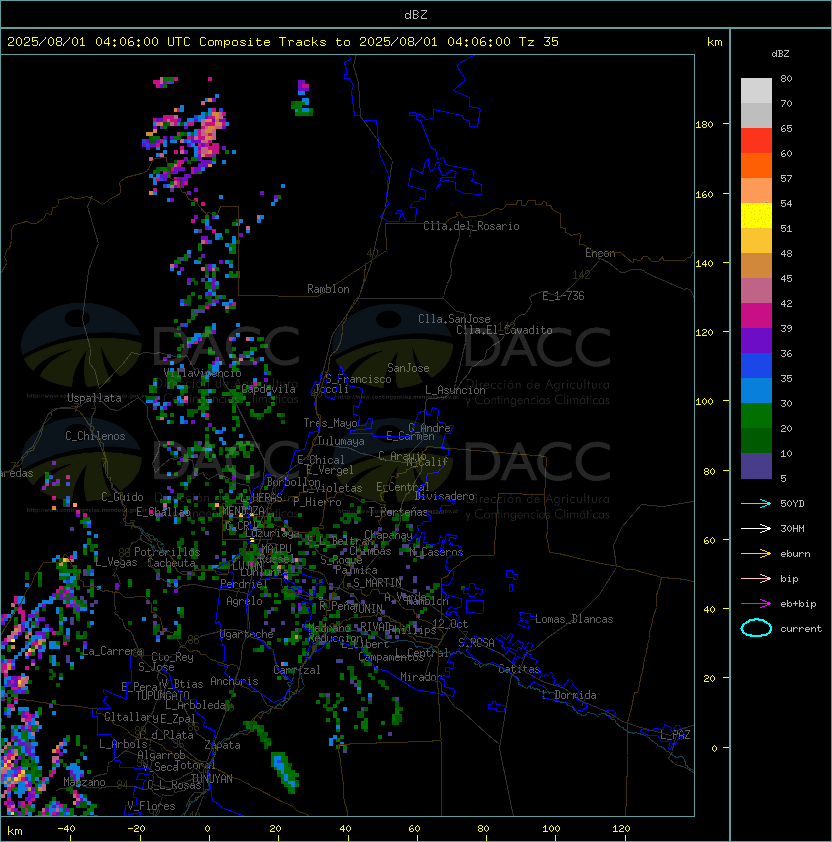Click the 'L_Vegas' map label

click(x=116, y=562)
